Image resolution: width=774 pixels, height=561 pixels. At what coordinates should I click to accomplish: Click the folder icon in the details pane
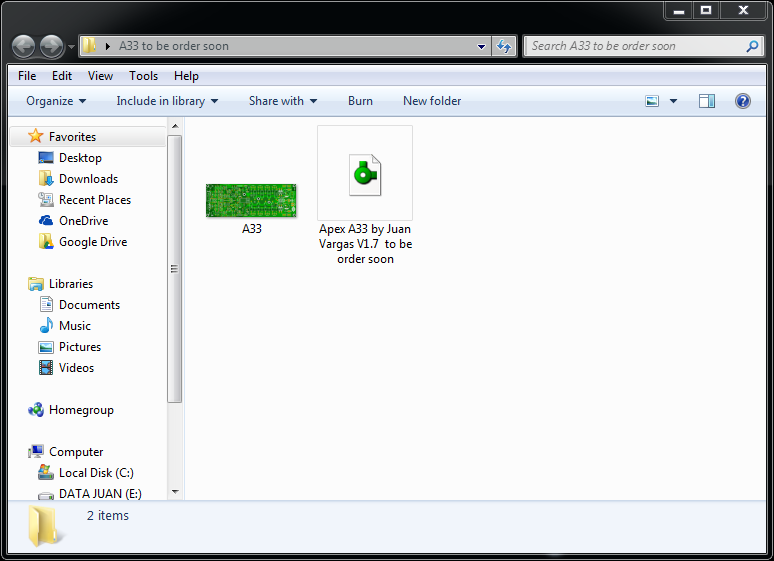pyautogui.click(x=46, y=525)
